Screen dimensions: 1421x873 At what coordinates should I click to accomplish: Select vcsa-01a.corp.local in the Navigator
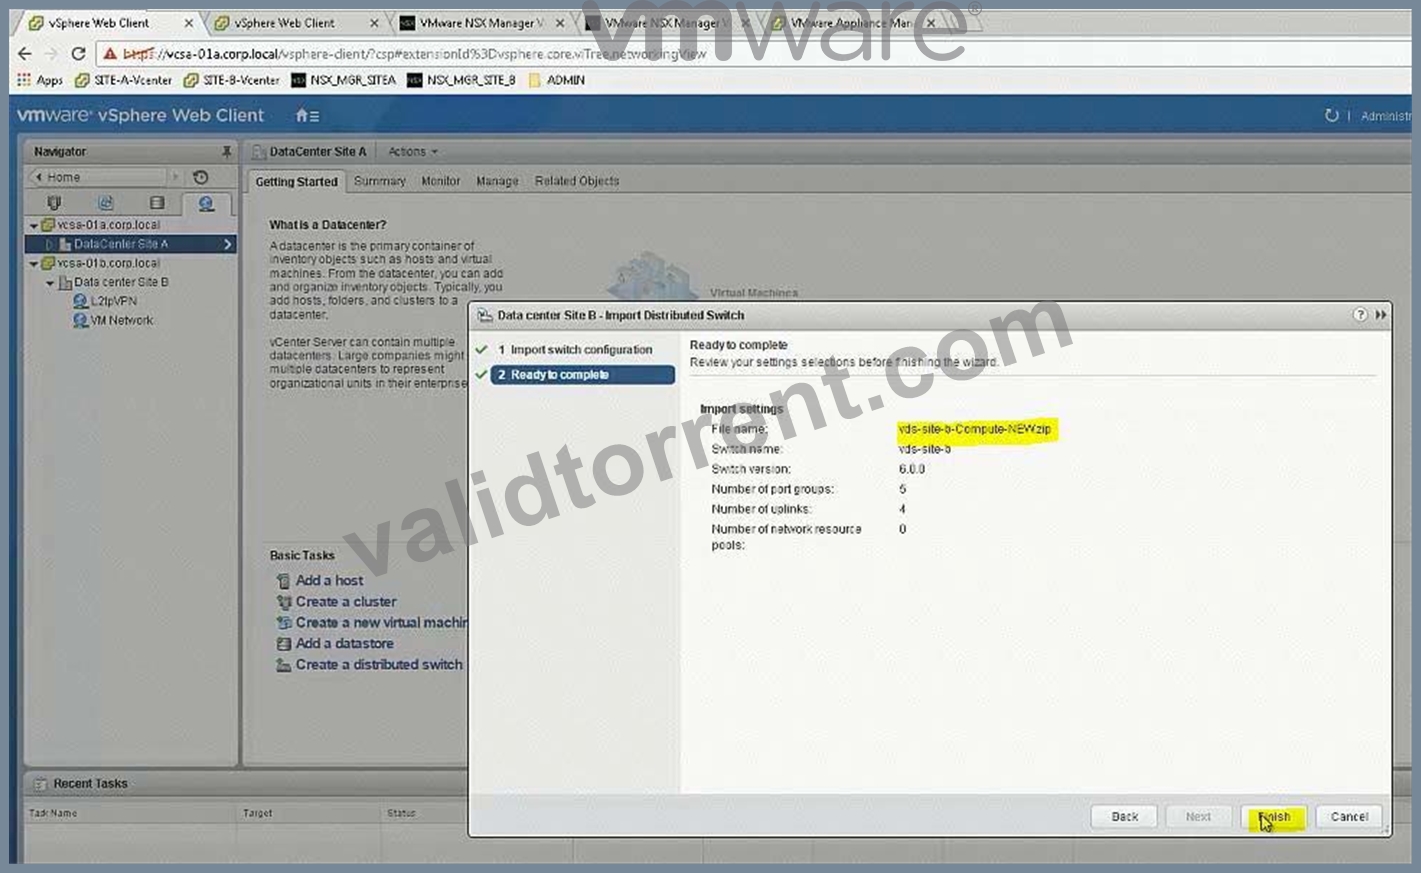coord(108,225)
